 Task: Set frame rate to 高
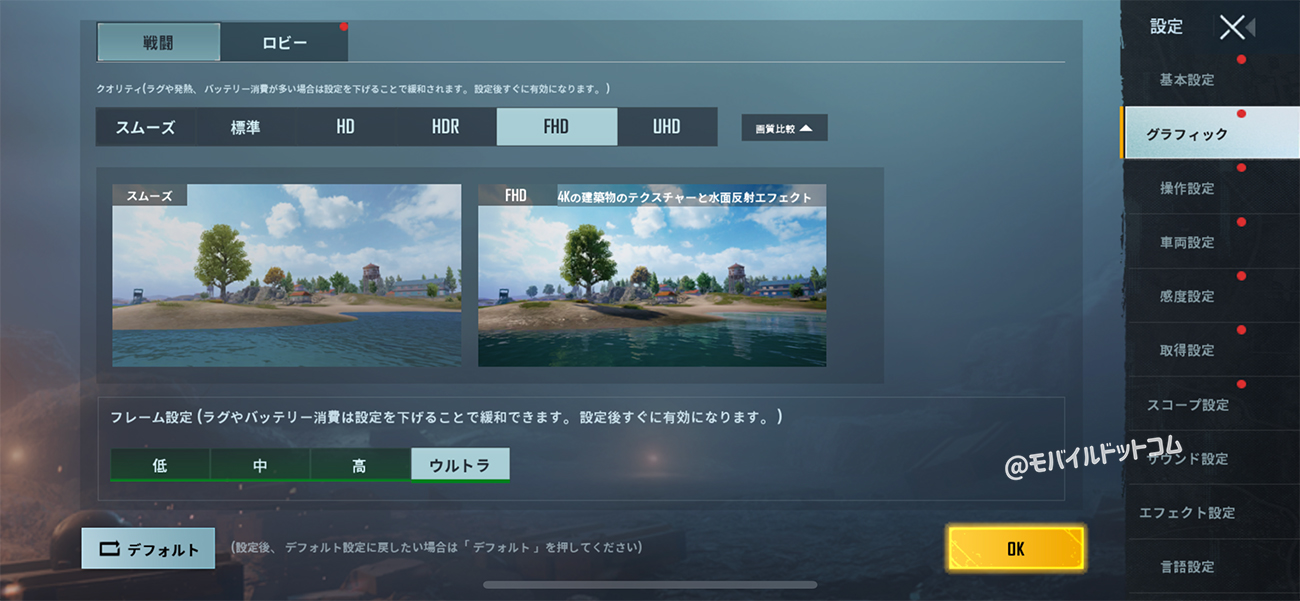coord(360,465)
